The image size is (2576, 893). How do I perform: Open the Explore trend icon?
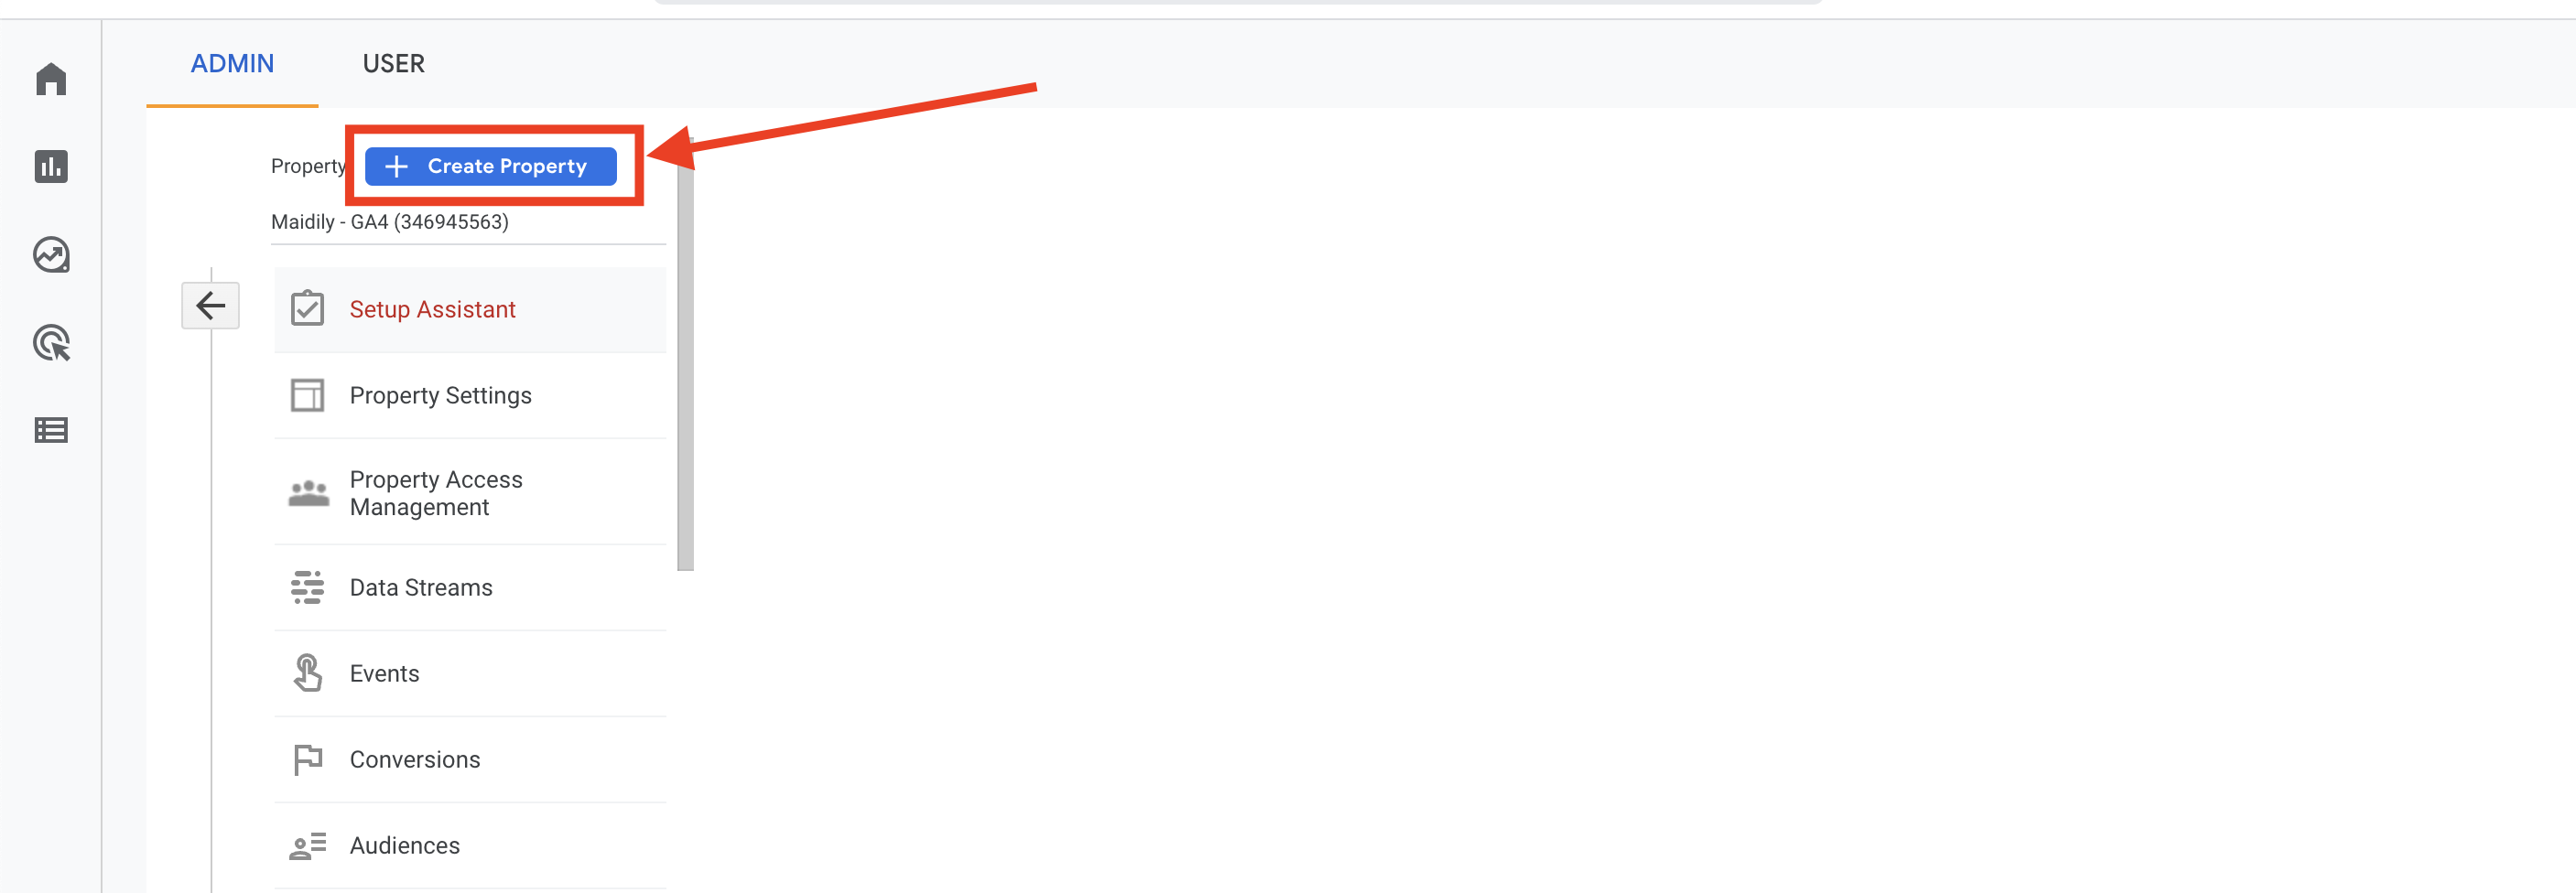point(51,255)
